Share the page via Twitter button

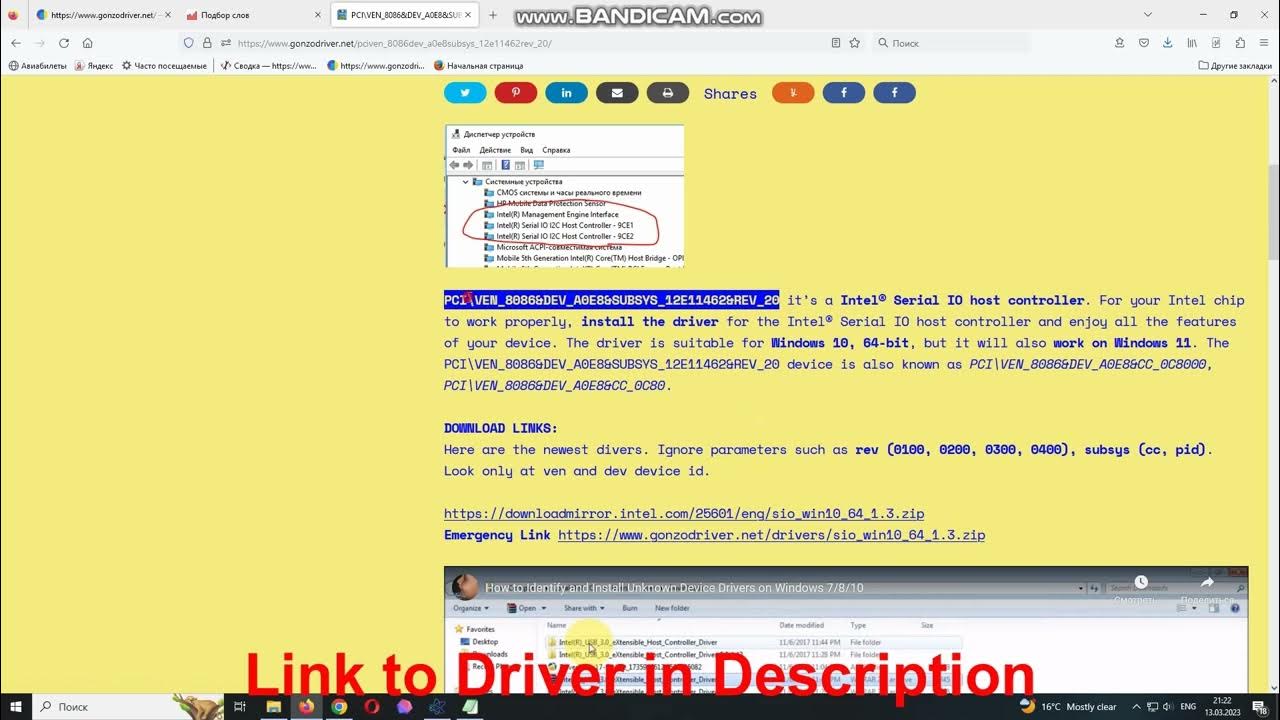(465, 93)
